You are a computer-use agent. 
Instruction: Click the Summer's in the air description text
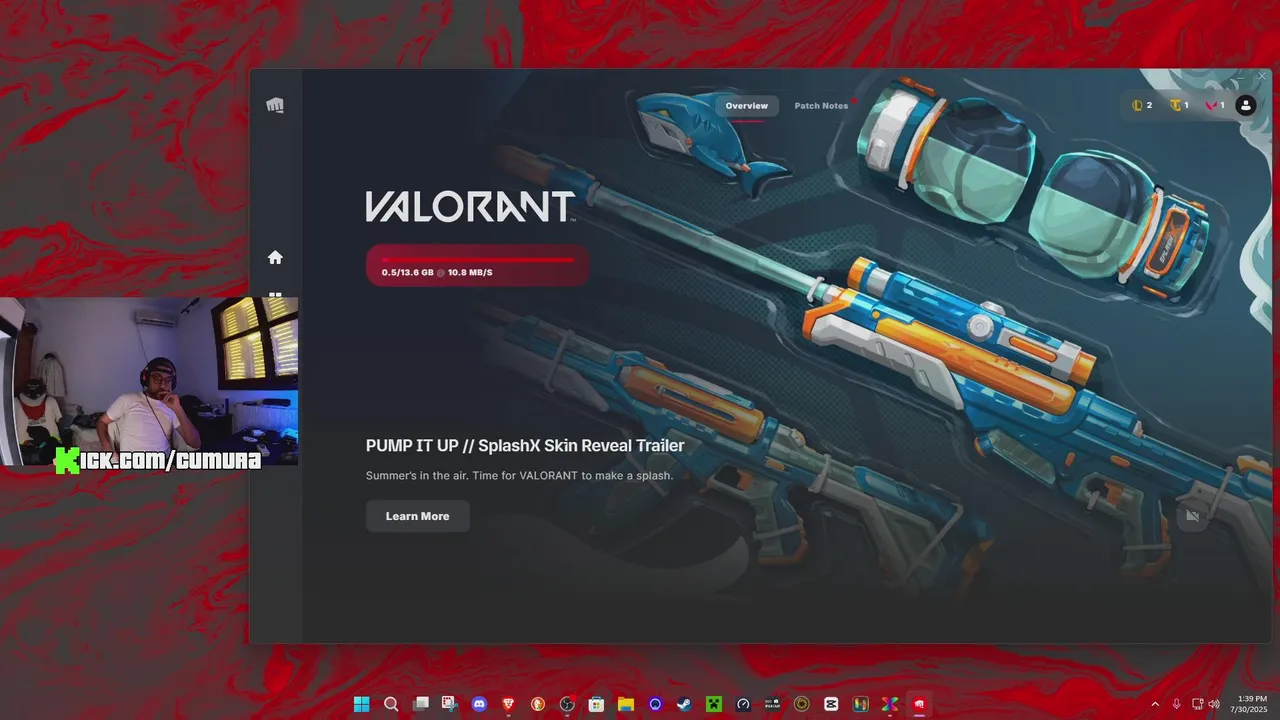[x=519, y=476]
